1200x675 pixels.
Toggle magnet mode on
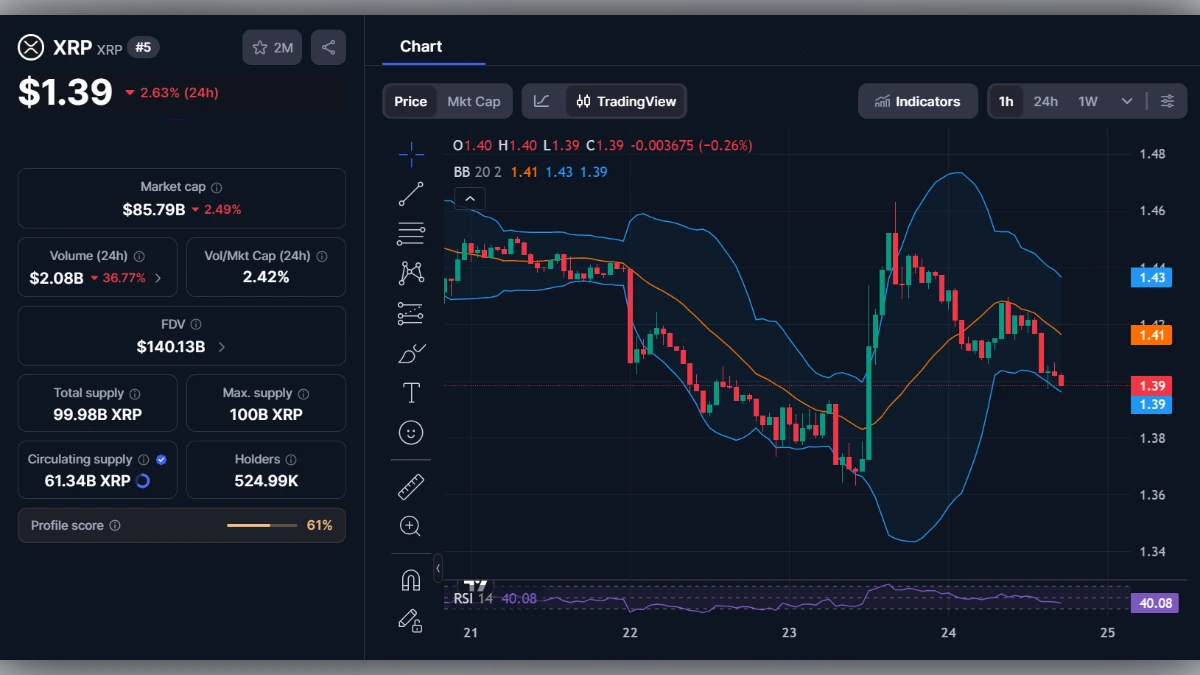click(410, 578)
